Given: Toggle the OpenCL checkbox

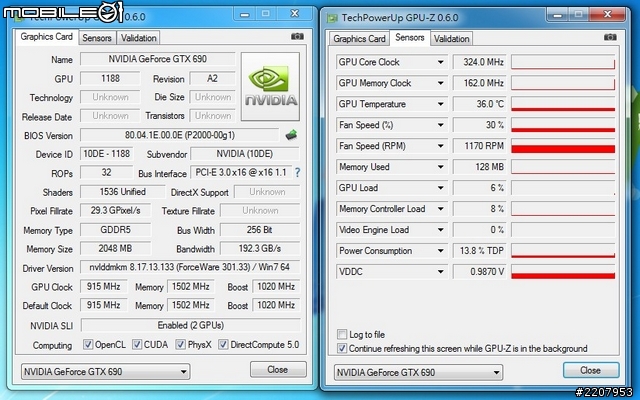Looking at the screenshot, I should (x=88, y=344).
